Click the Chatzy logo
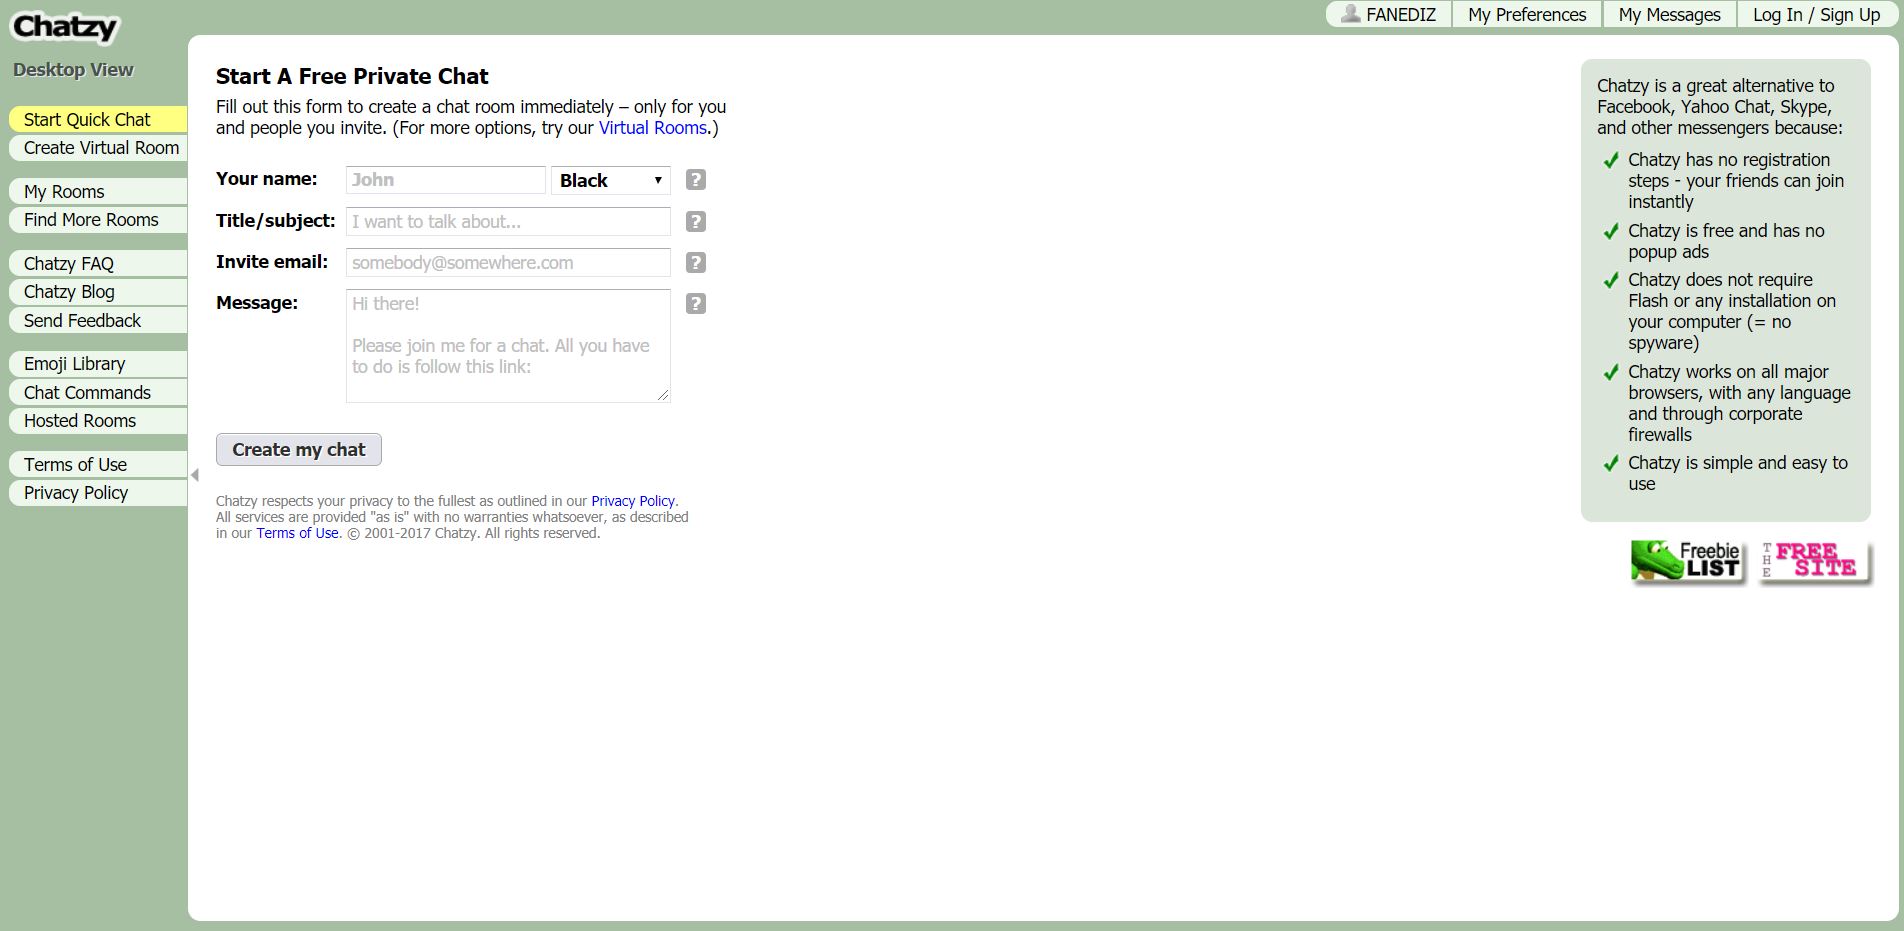Image resolution: width=1904 pixels, height=931 pixels. click(x=65, y=27)
